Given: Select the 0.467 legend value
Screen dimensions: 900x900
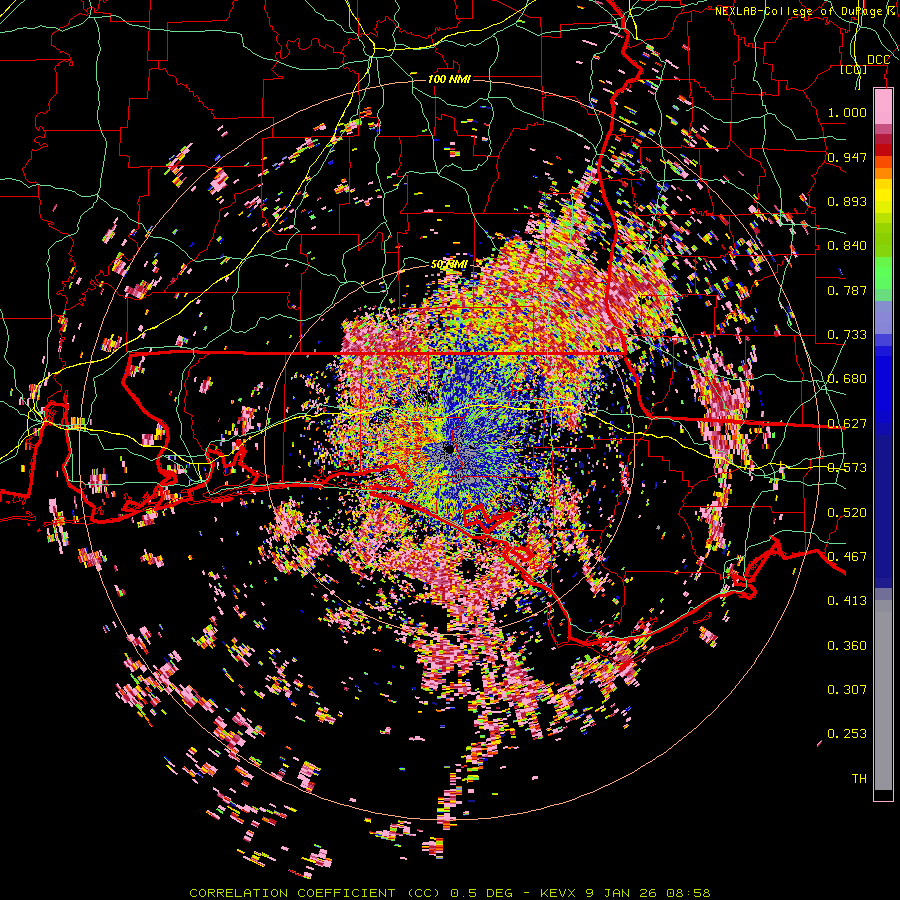Looking at the screenshot, I should point(847,556).
